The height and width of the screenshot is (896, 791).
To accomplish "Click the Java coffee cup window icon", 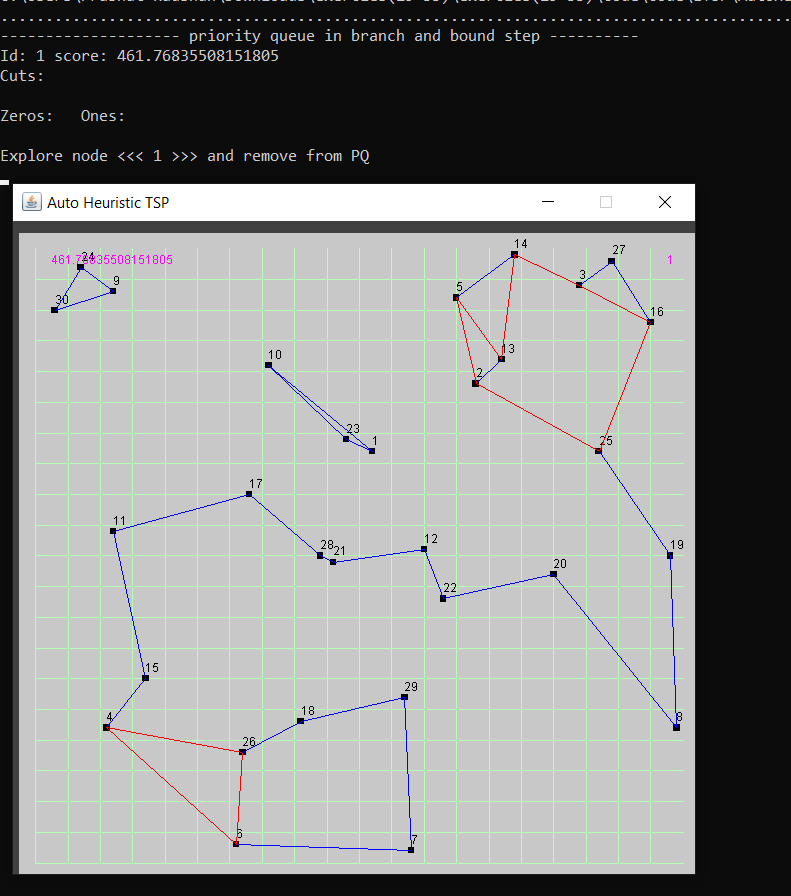I will coord(32,202).
